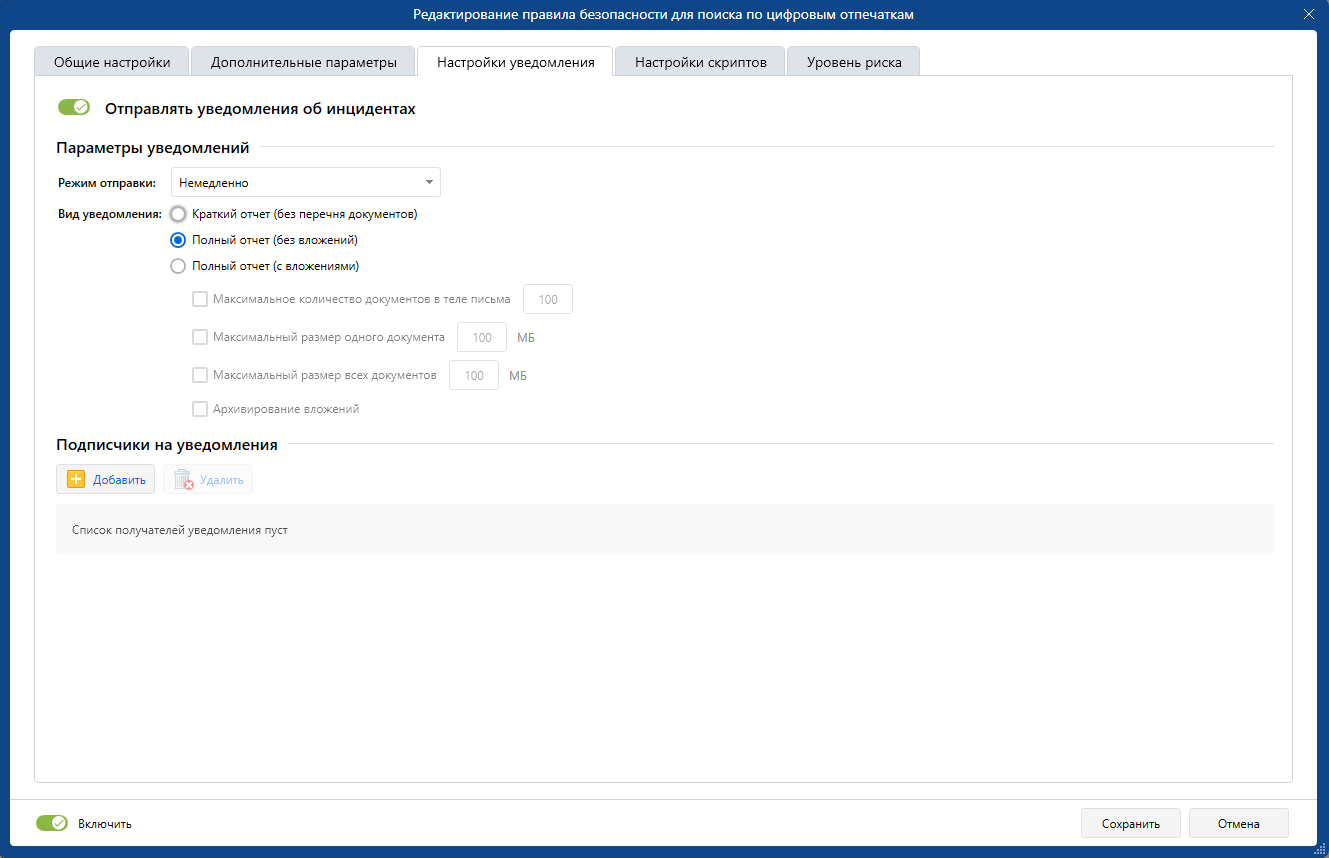The width and height of the screenshot is (1329, 858).
Task: Close the rule editing dialog window
Action: pyautogui.click(x=1309, y=15)
